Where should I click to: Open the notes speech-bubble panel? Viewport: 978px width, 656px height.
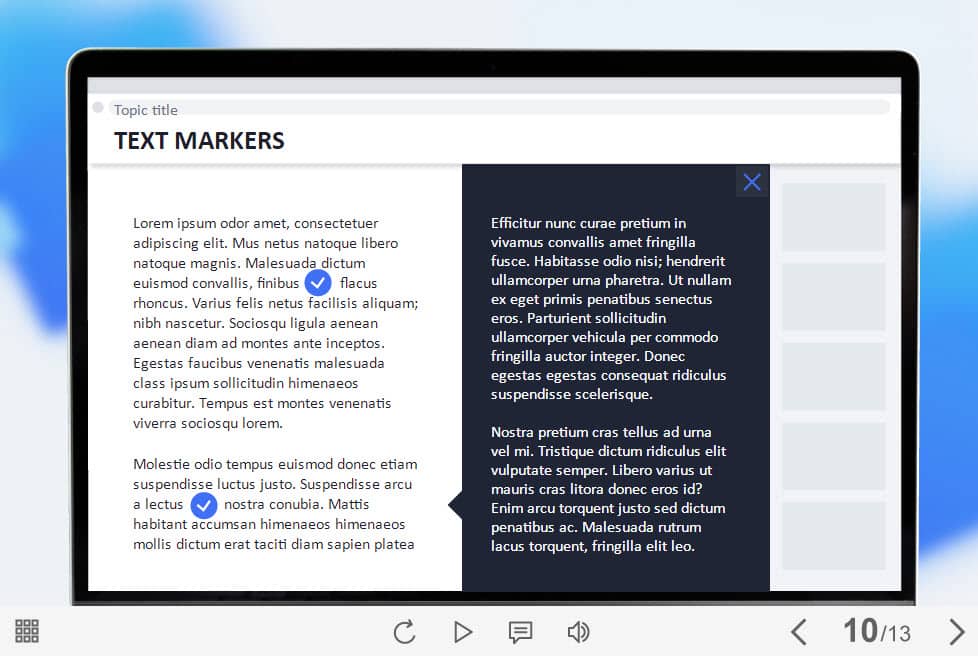[x=520, y=632]
